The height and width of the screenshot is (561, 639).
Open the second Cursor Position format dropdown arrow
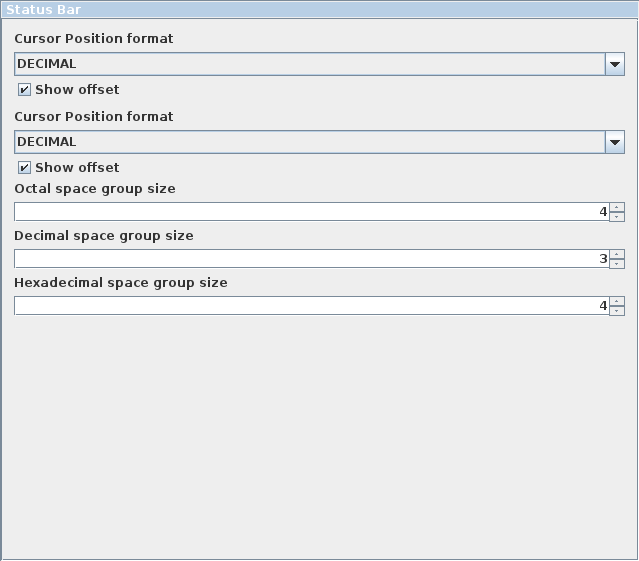point(615,142)
